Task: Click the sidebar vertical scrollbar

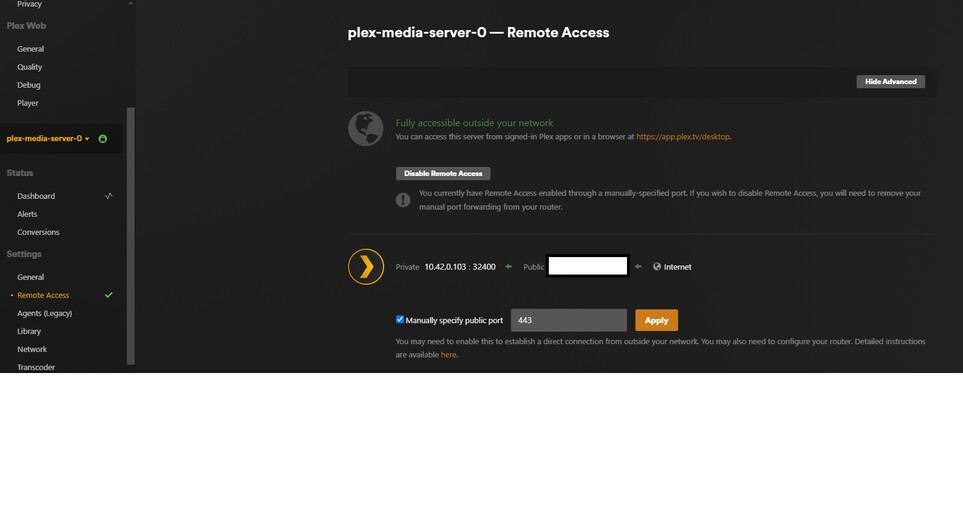Action: point(130,236)
